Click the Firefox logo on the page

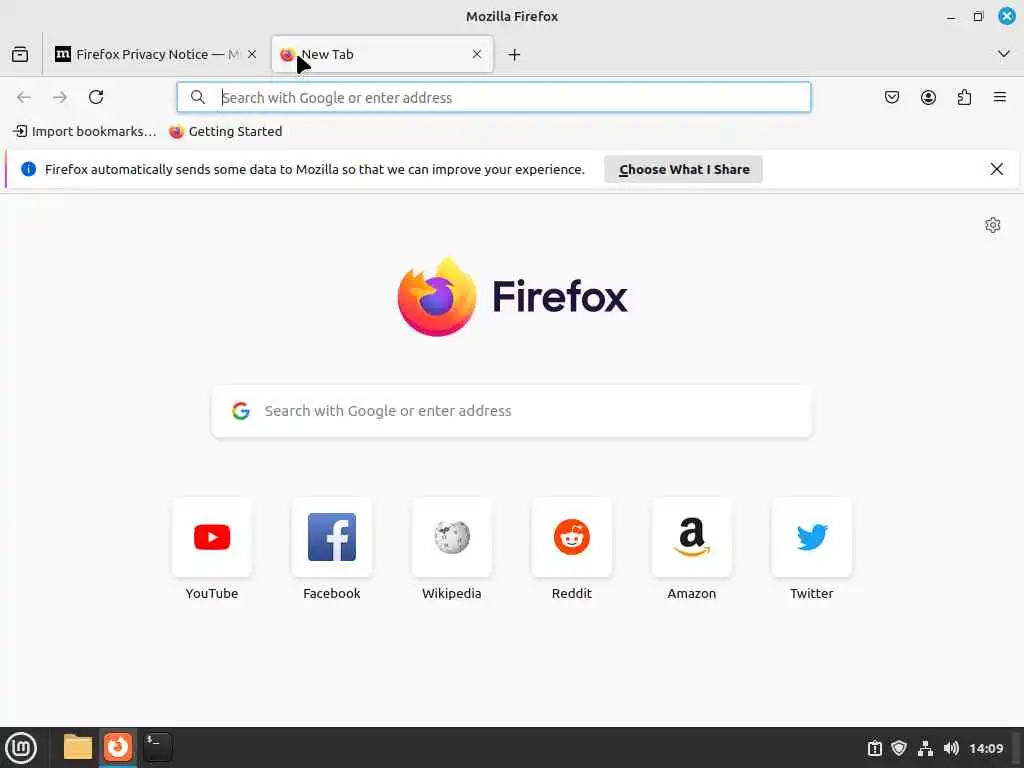[512, 297]
